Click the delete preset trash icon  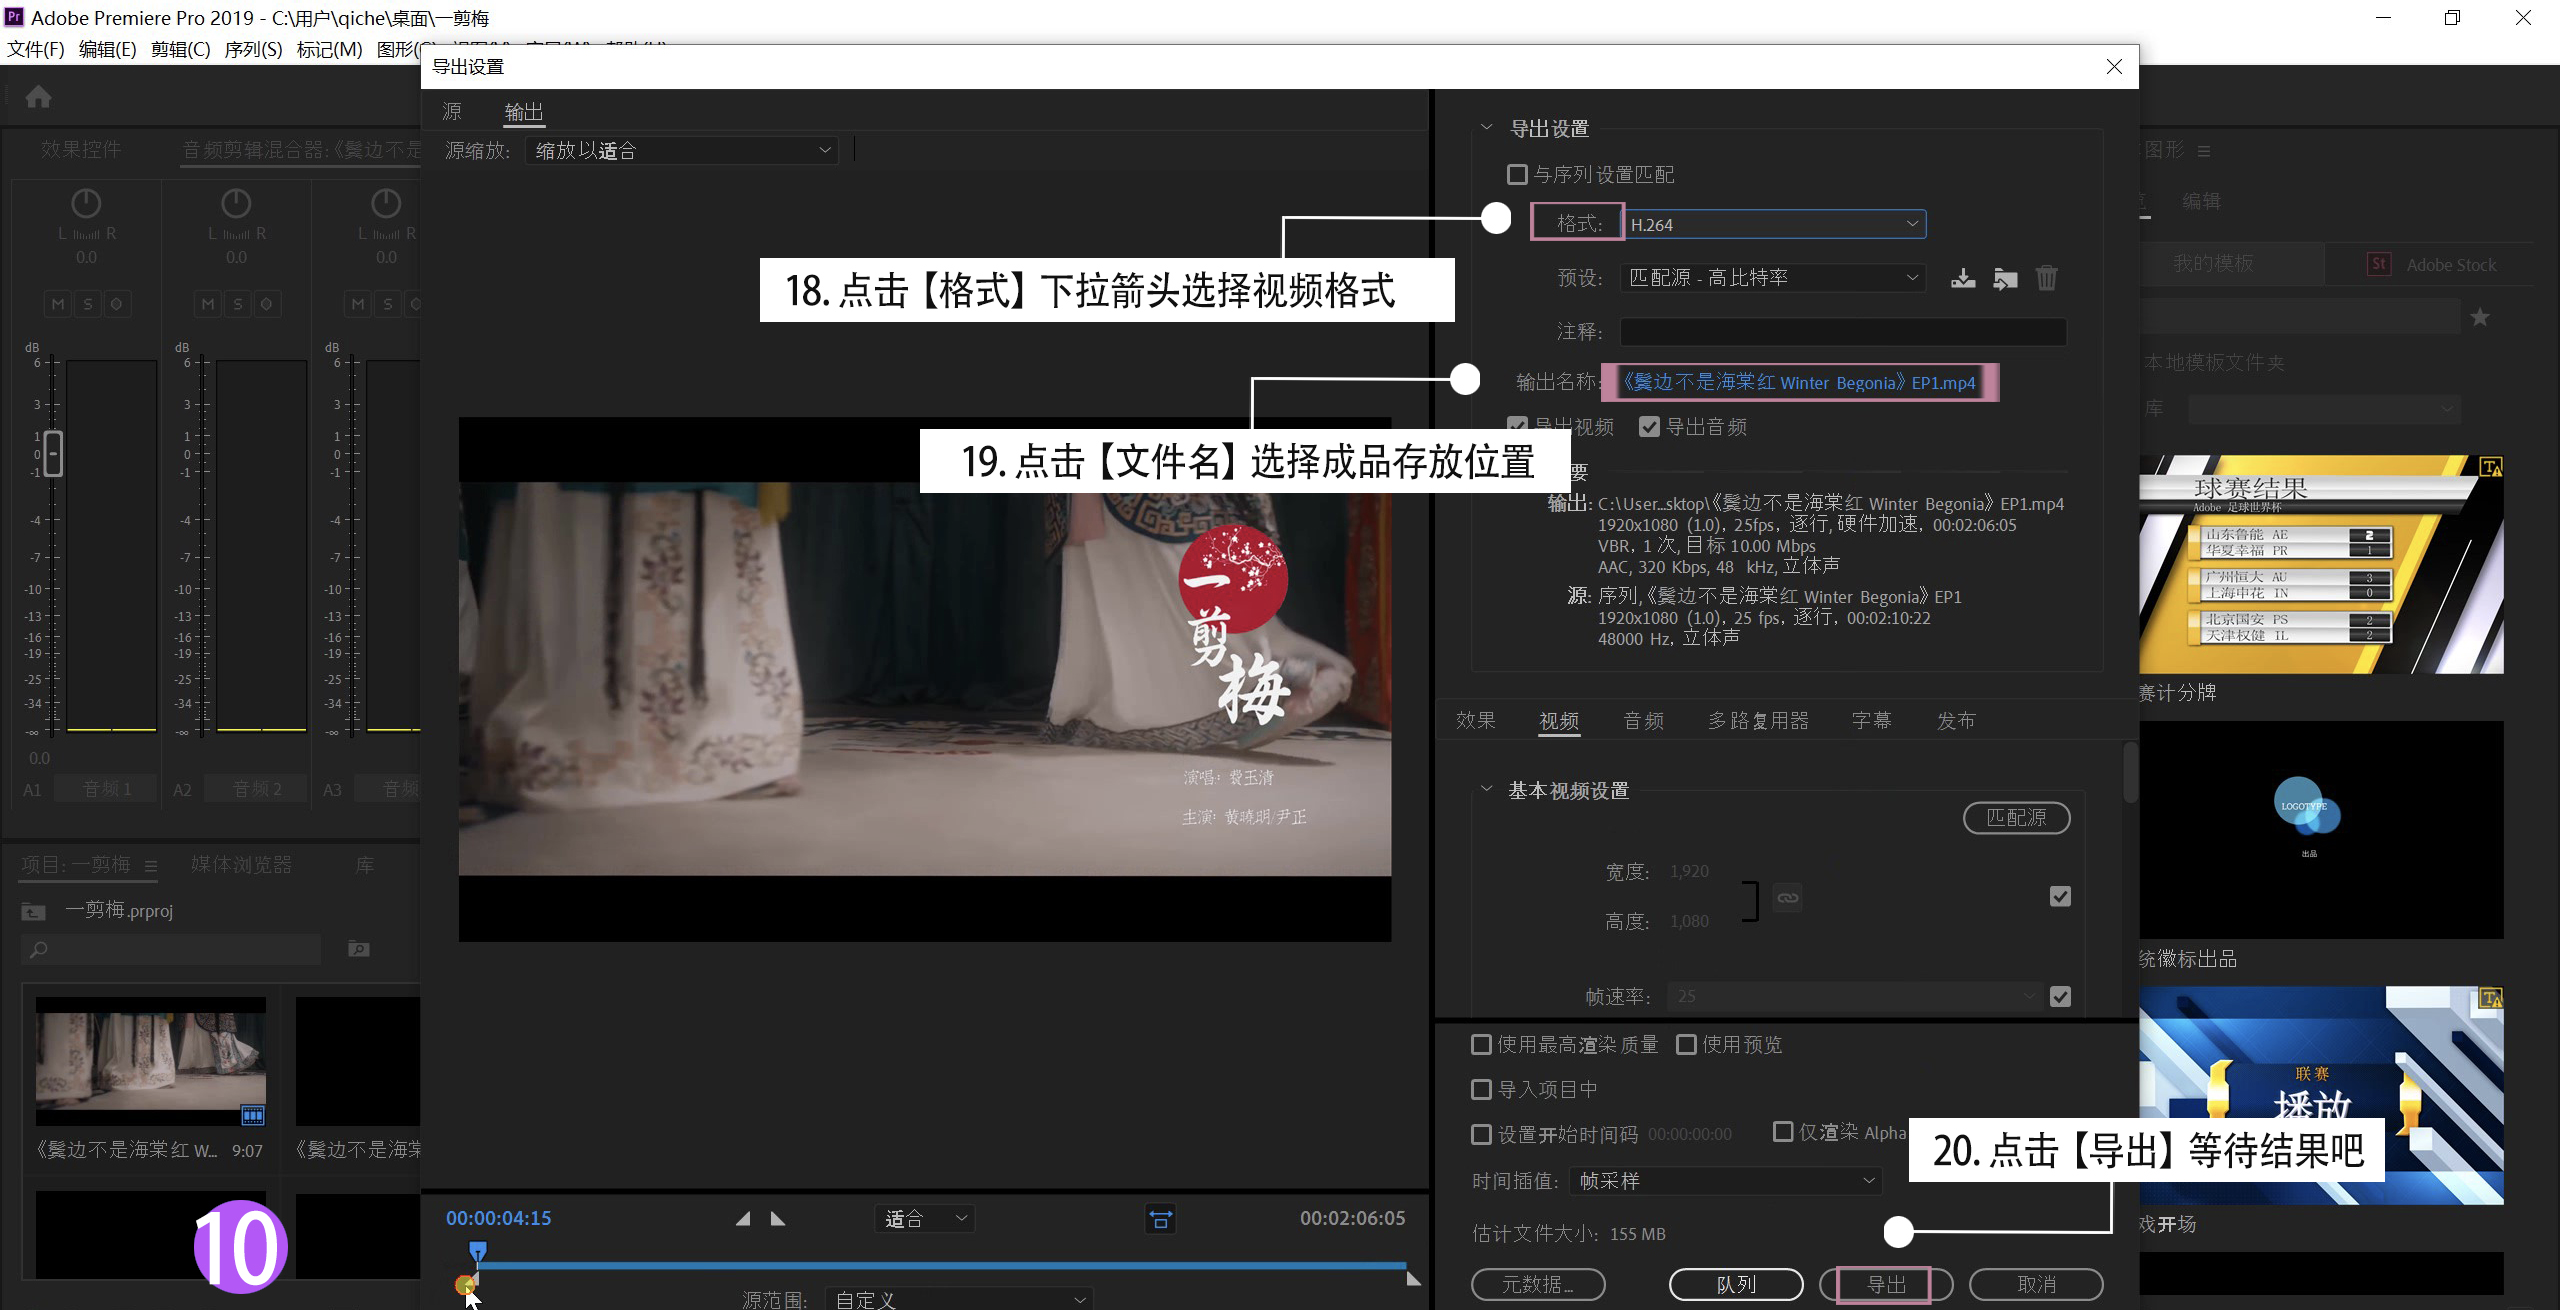coord(2047,278)
